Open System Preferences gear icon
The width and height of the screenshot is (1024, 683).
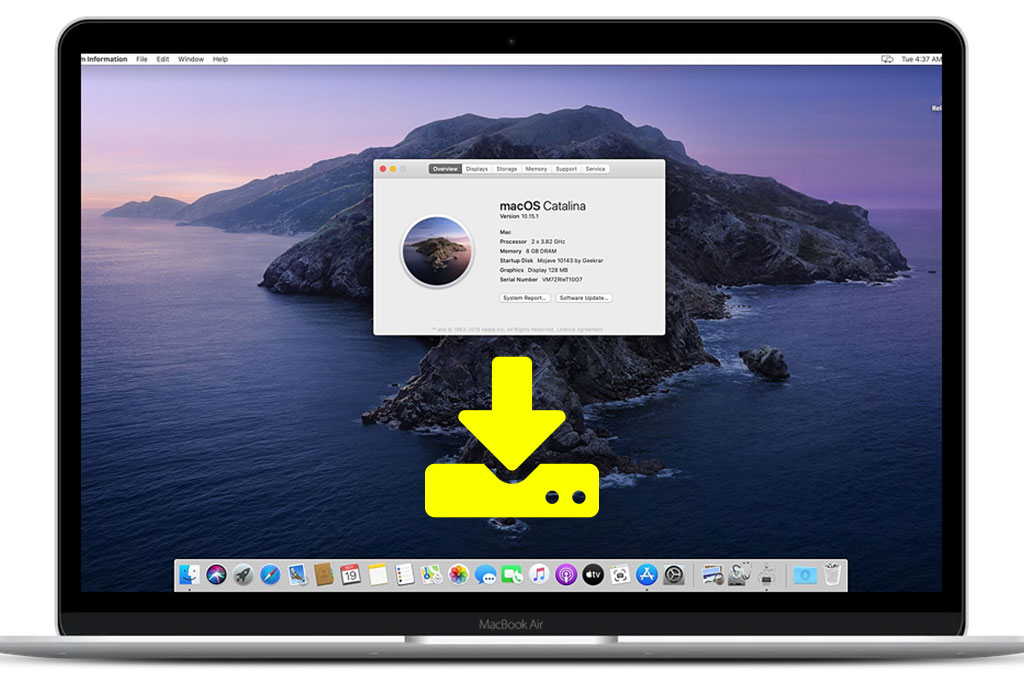674,575
